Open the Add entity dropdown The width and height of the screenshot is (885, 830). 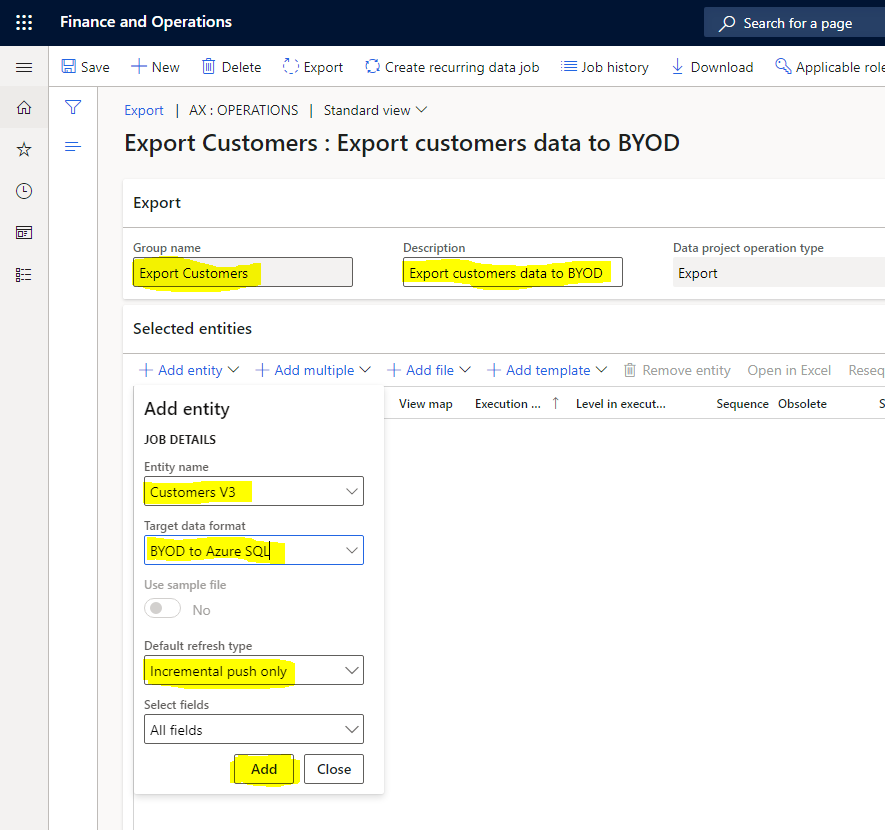coord(189,370)
